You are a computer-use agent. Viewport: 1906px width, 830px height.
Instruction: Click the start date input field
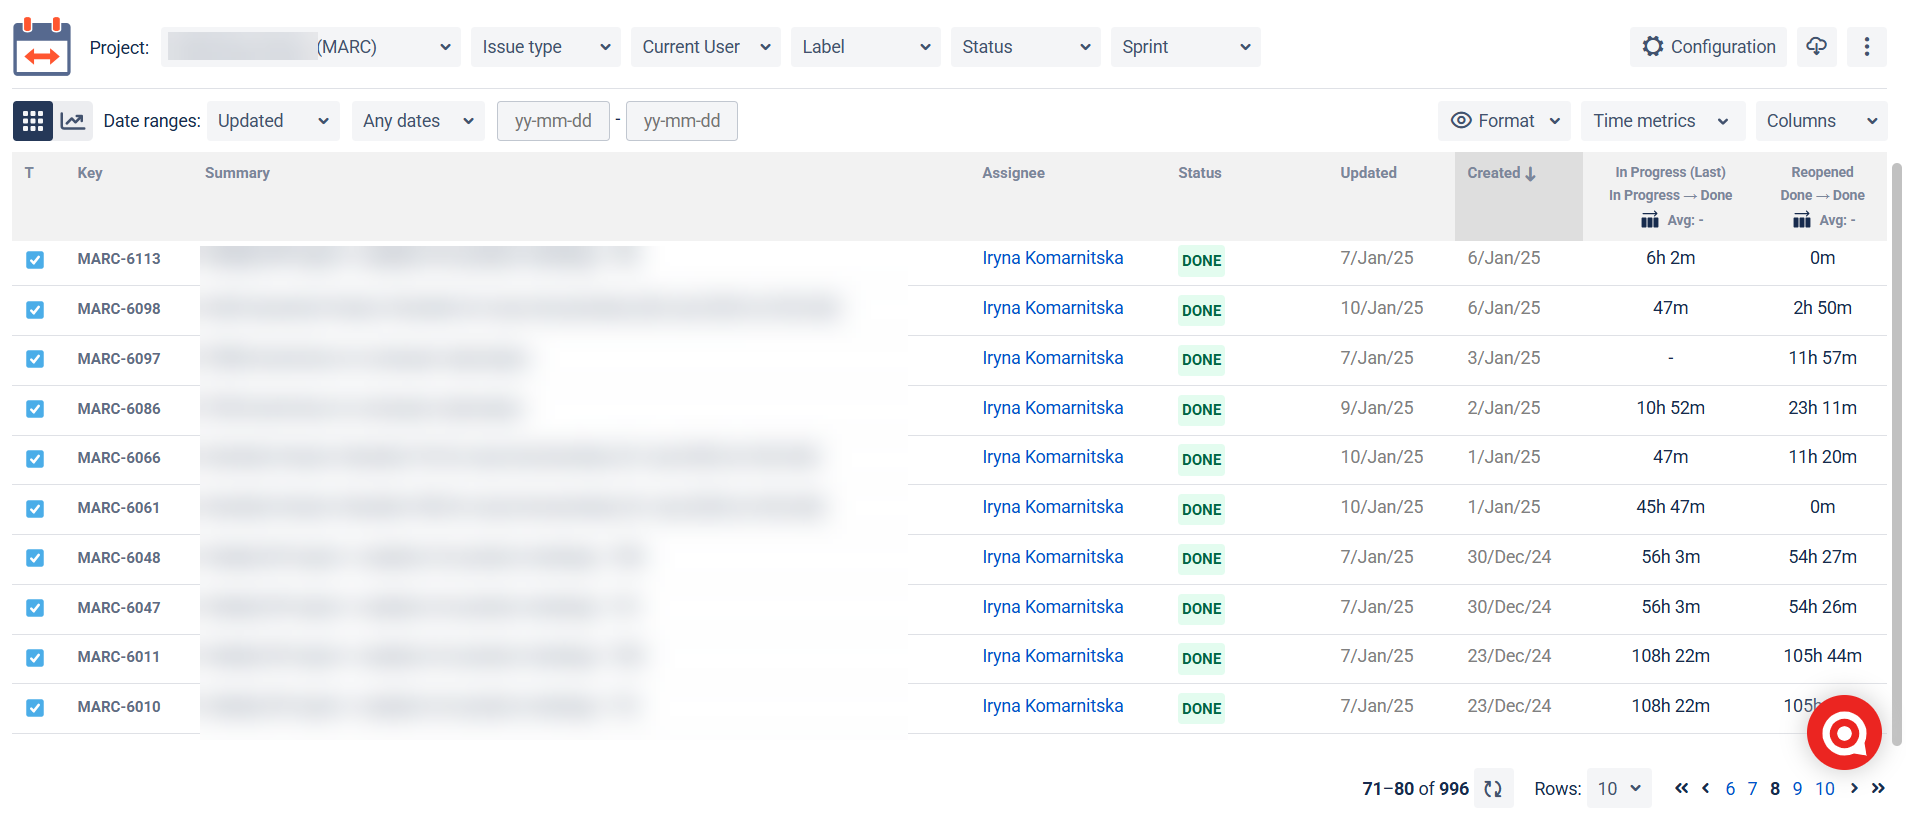click(553, 121)
